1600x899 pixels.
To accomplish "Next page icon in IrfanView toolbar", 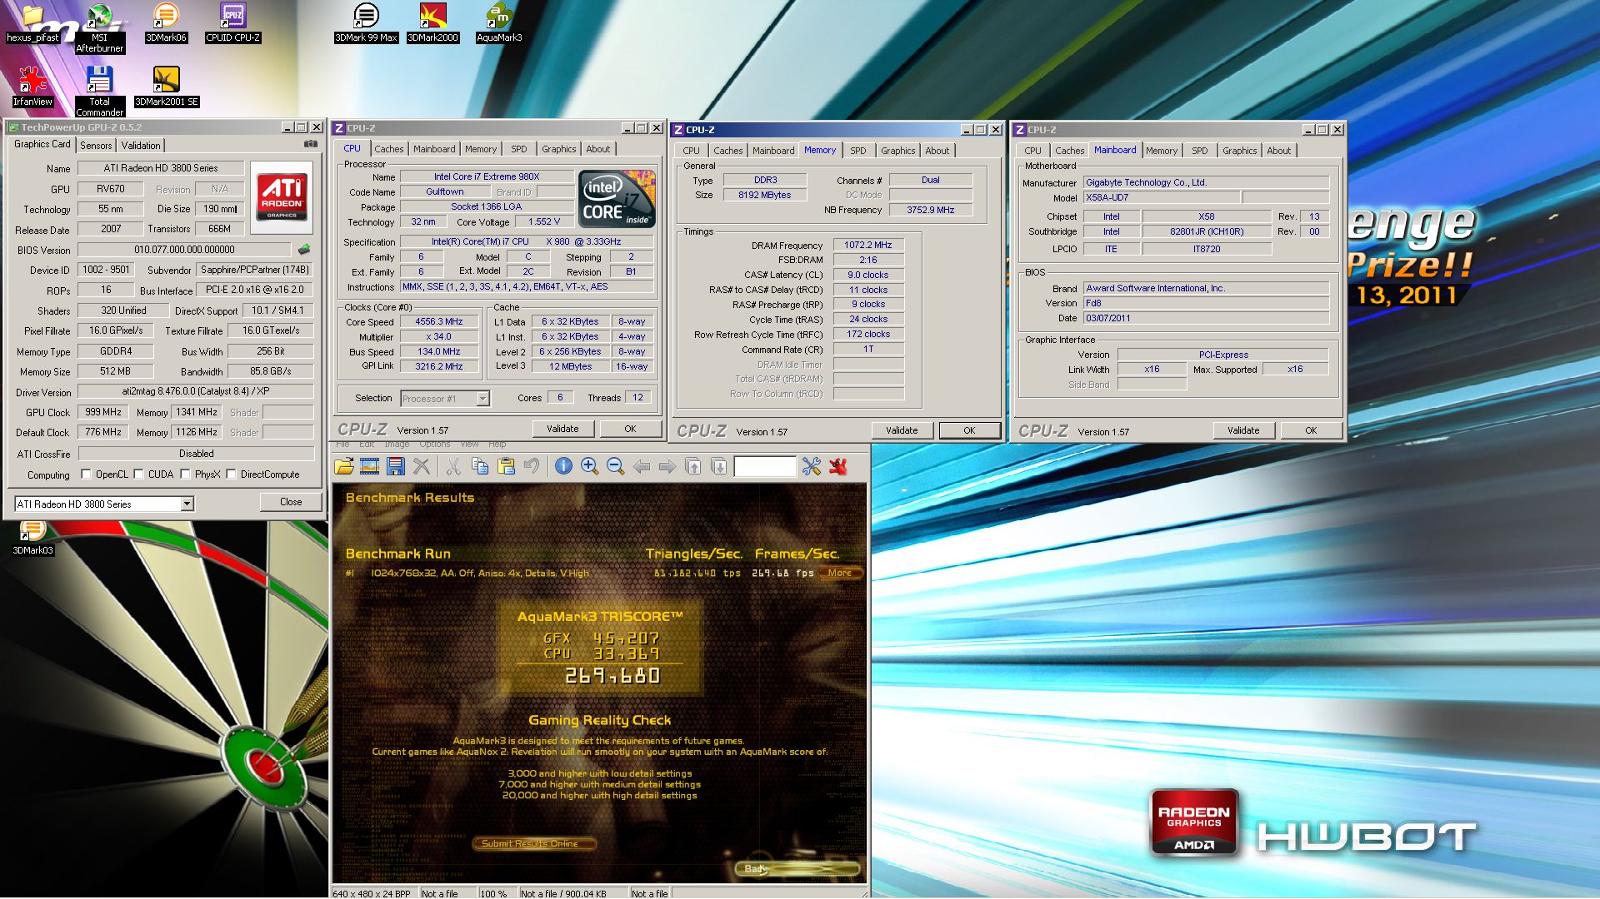I will (x=719, y=466).
